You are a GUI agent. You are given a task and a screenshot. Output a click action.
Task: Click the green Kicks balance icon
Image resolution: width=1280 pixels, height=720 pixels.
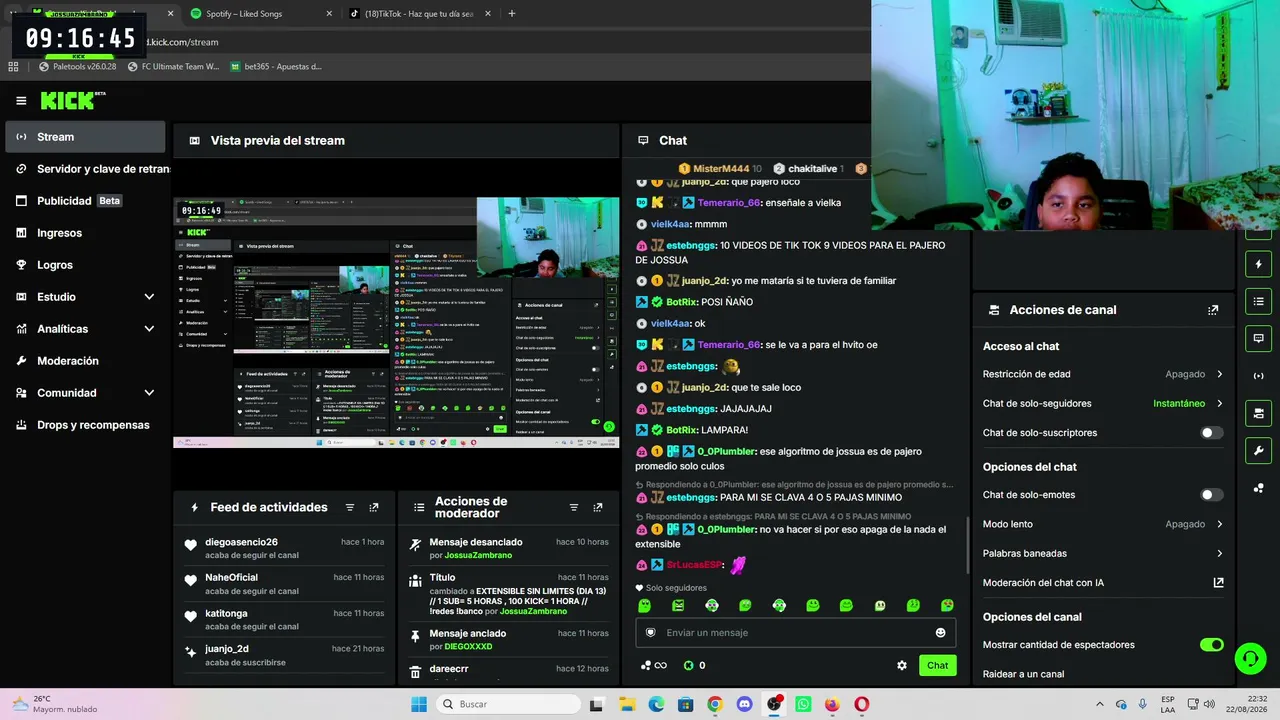click(688, 665)
